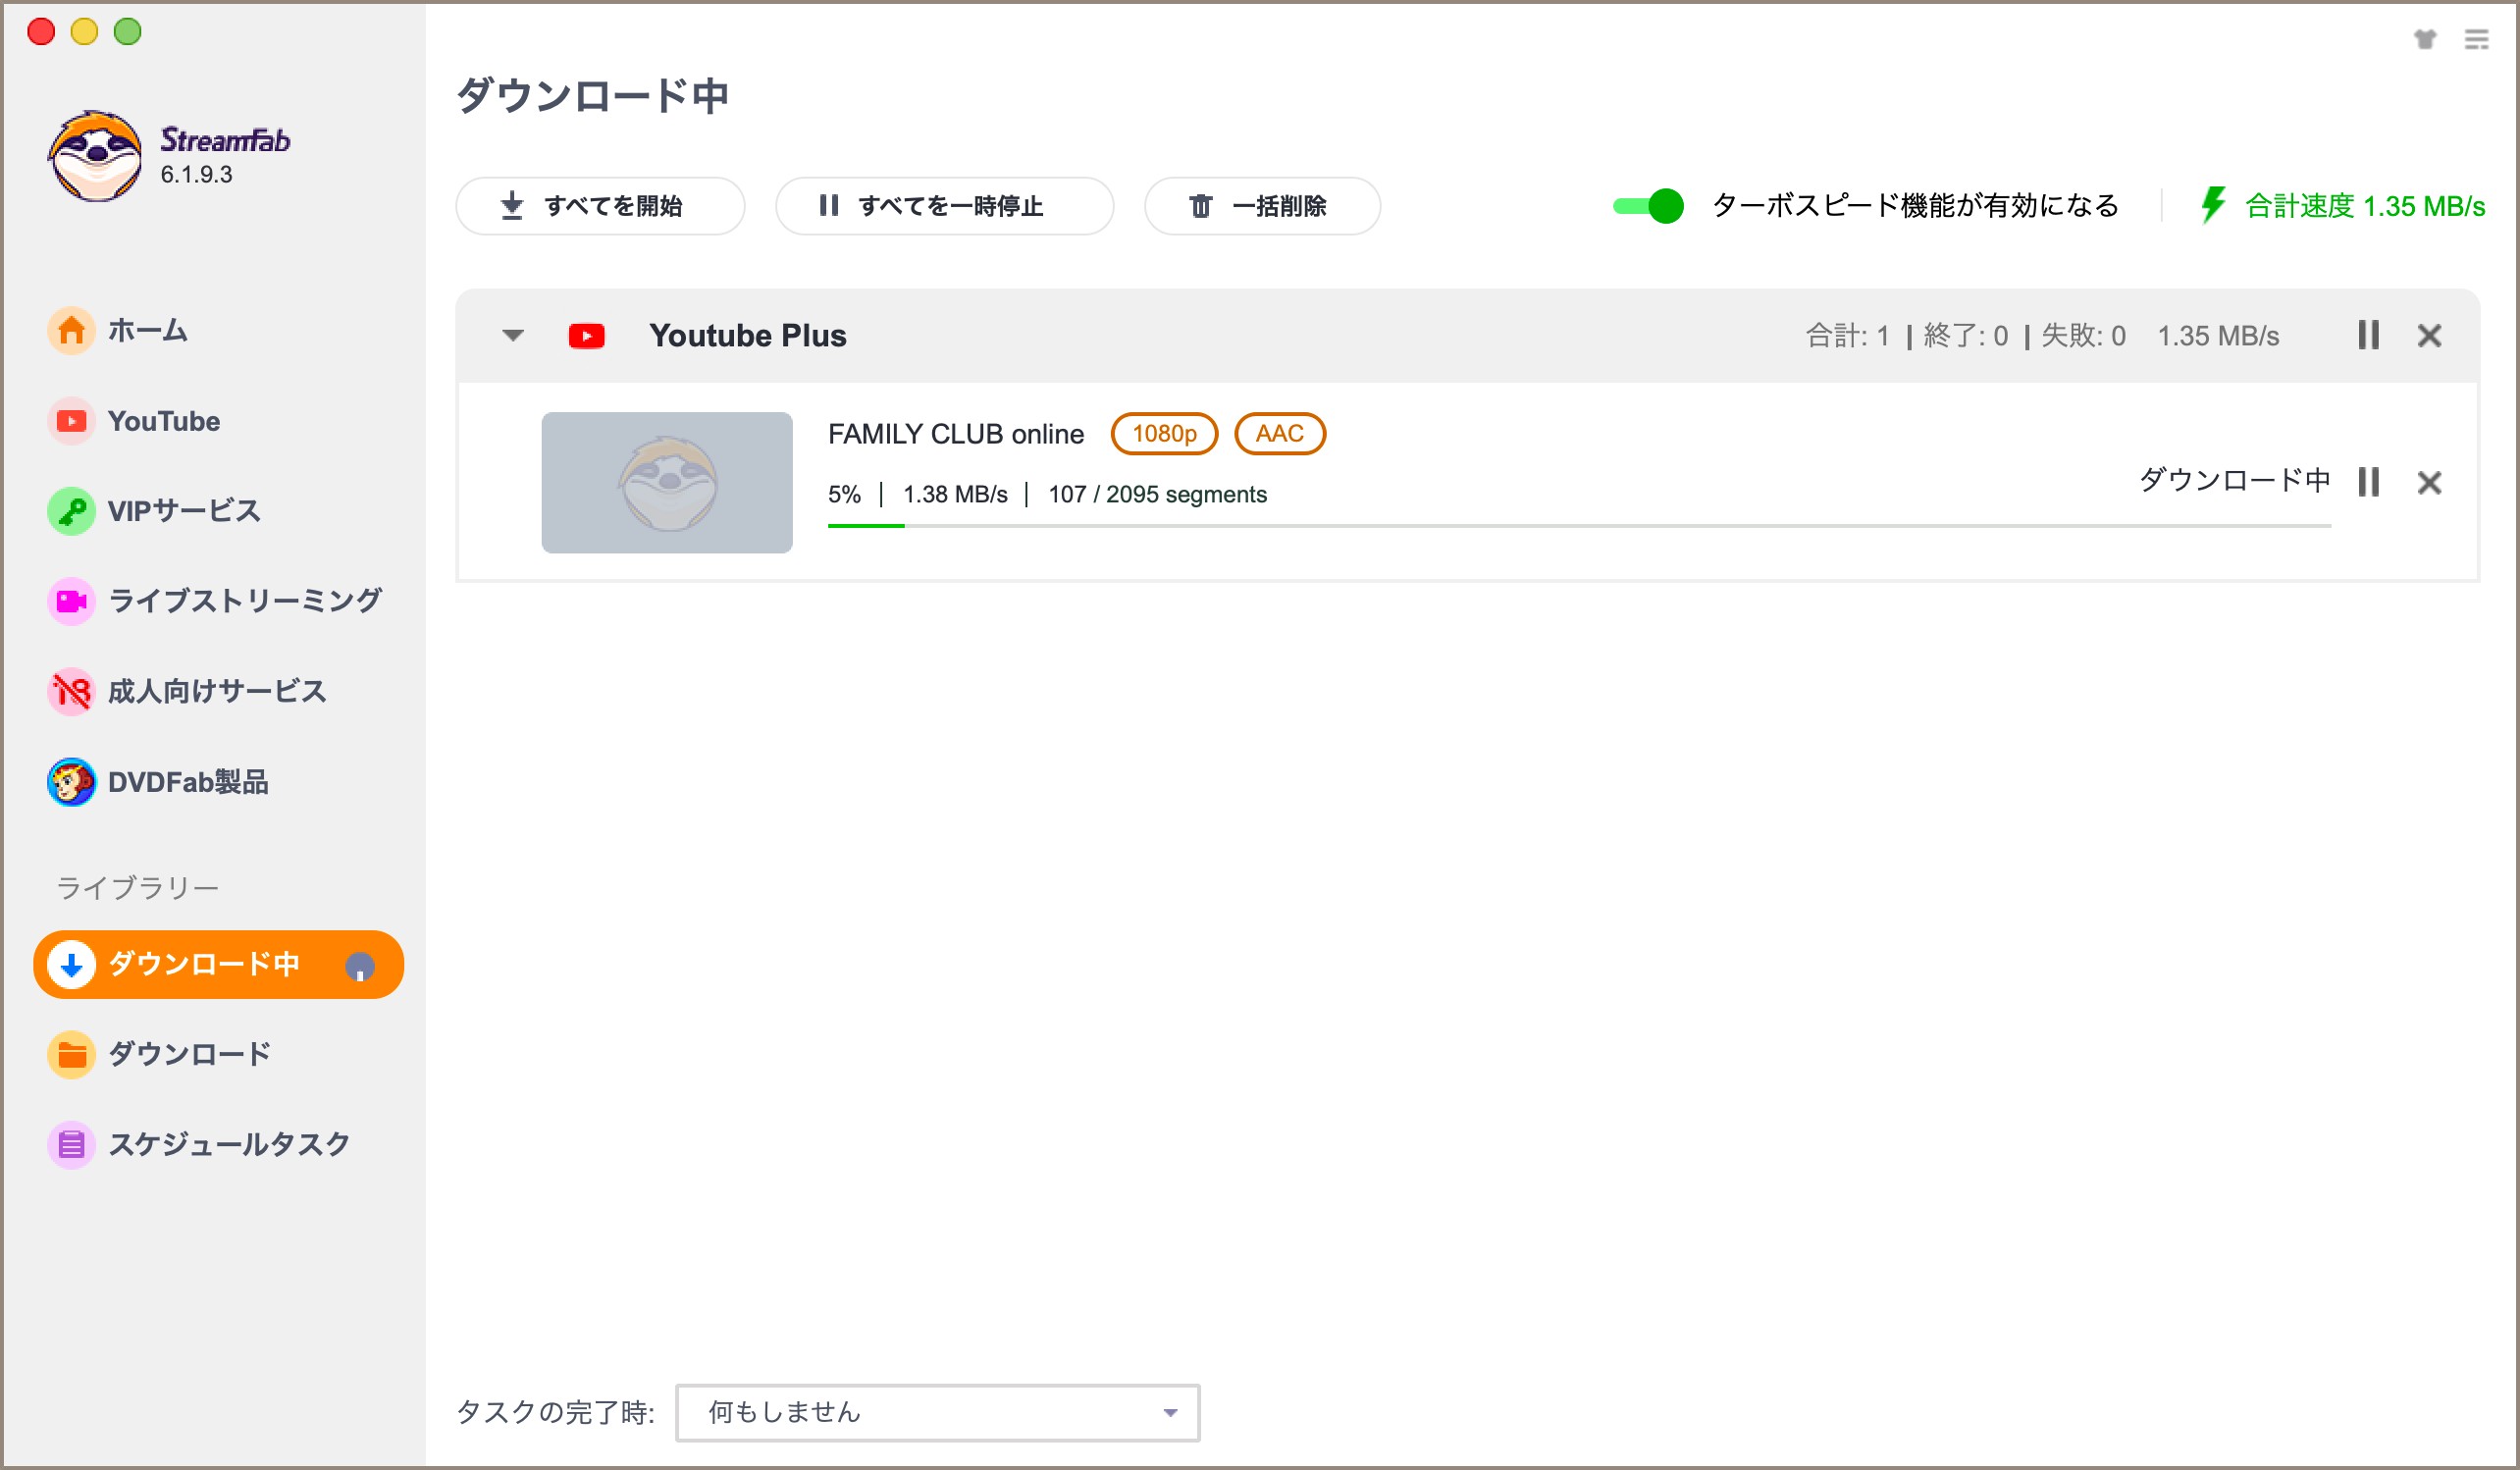Open ライブストリーミング camera icon

71,601
